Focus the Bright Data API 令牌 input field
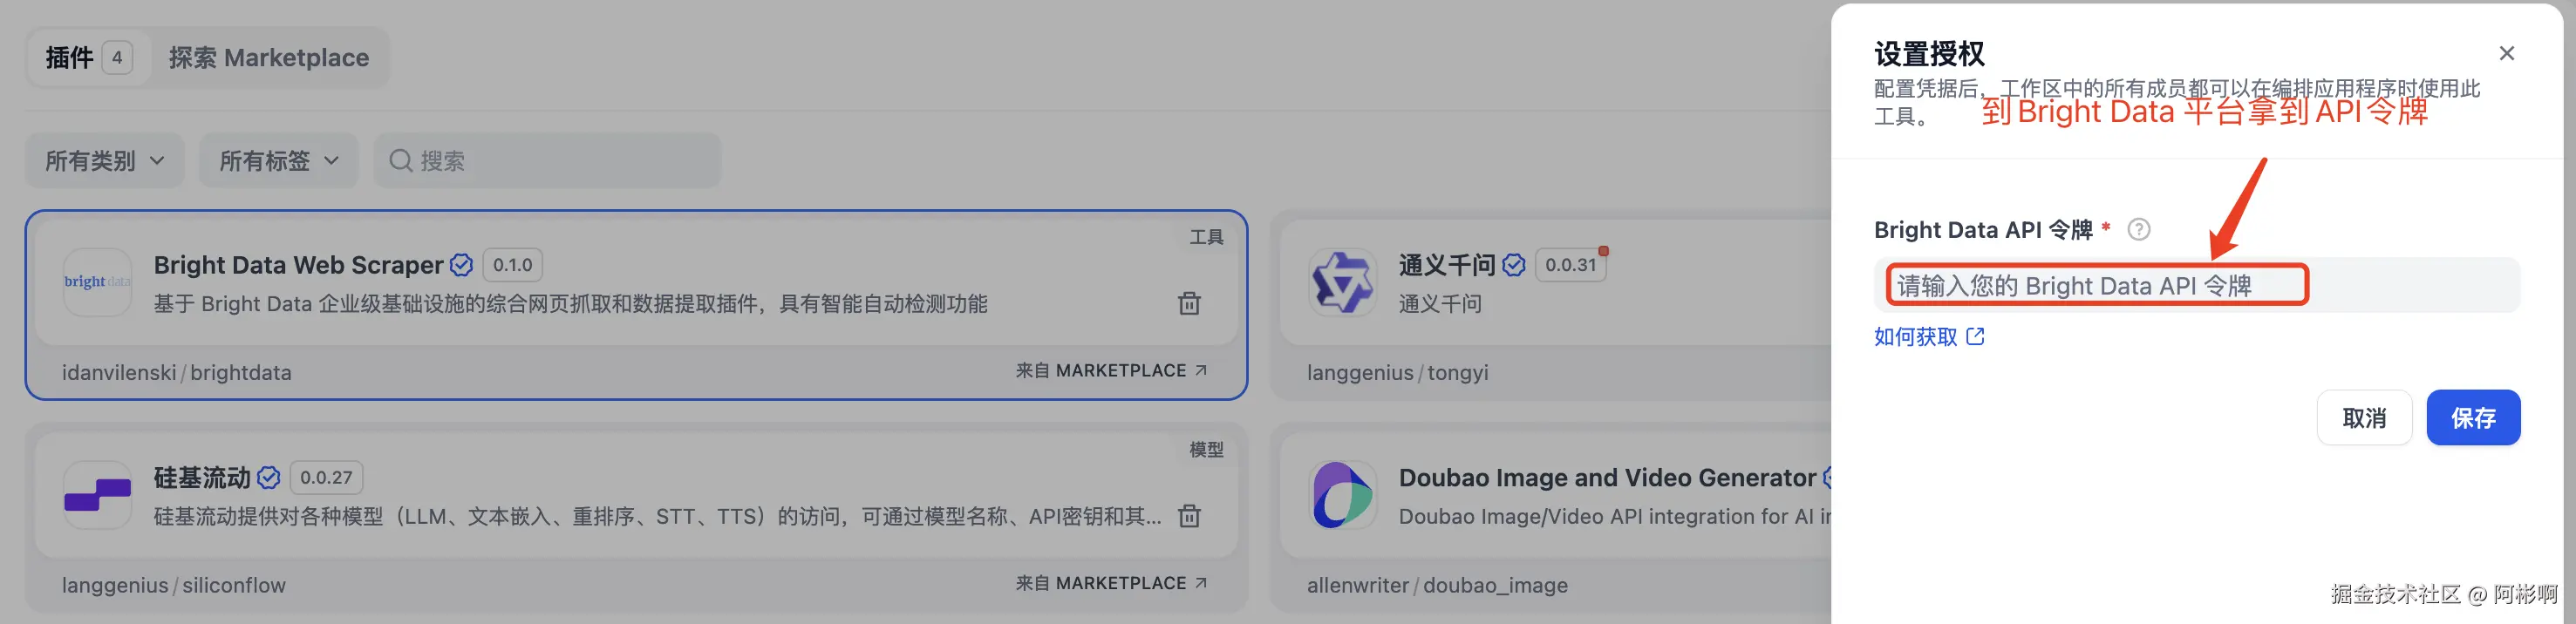Screen dimensions: 2576x624 pos(2196,286)
